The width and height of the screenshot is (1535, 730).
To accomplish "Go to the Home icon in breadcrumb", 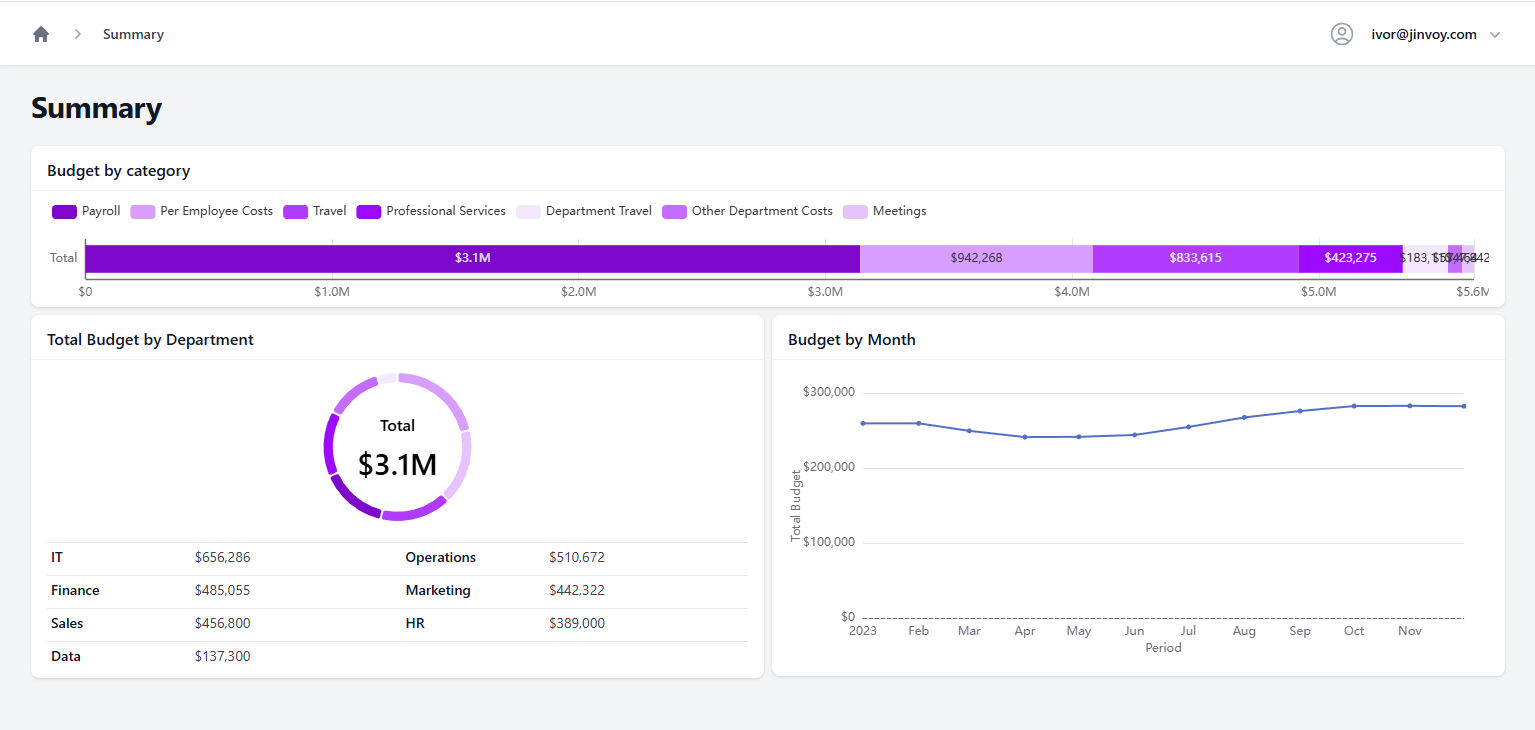I will (41, 34).
